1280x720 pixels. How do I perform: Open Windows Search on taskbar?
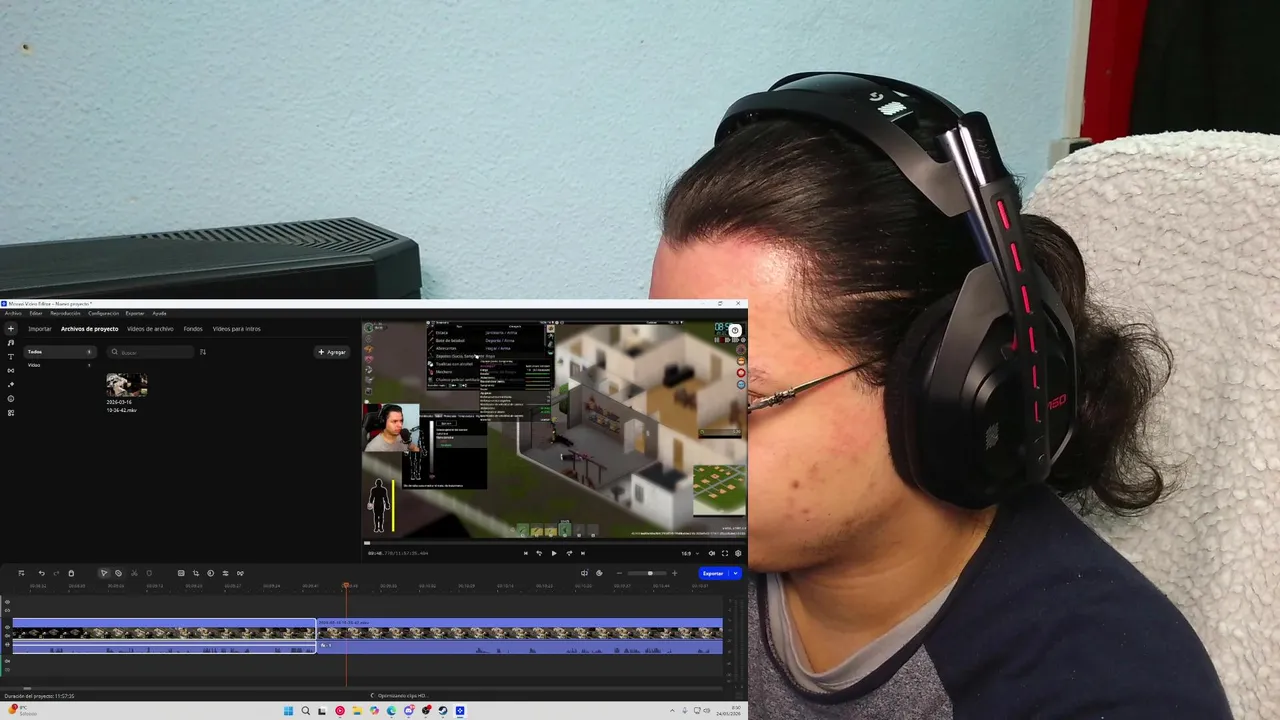click(305, 711)
